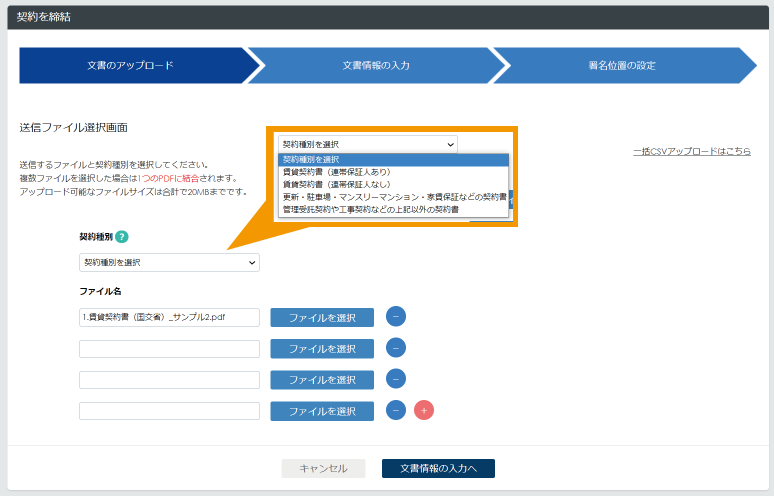Remove the サンプル2.pdf row with its minus button

[396, 317]
